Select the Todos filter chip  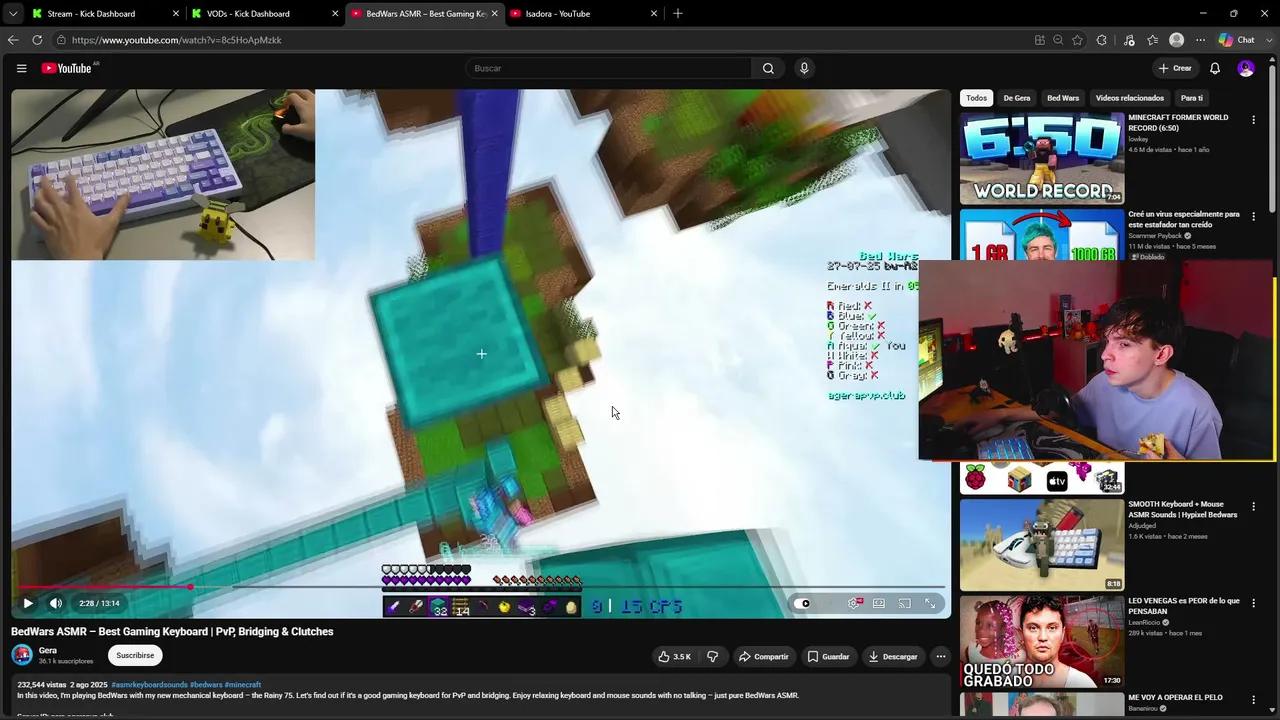point(976,98)
